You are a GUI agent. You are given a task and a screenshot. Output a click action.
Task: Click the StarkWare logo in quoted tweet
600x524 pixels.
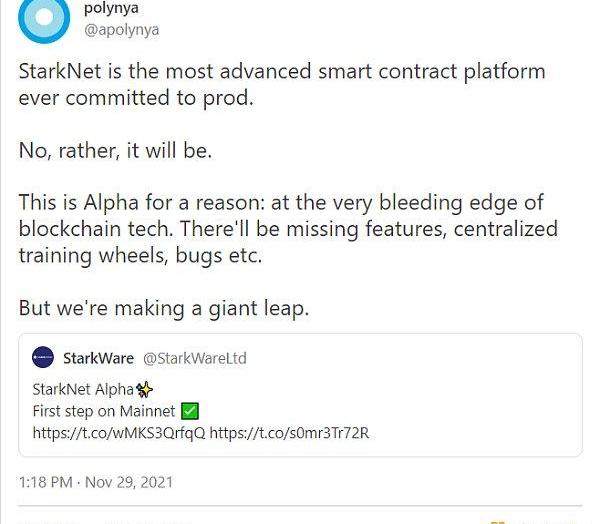(43, 358)
